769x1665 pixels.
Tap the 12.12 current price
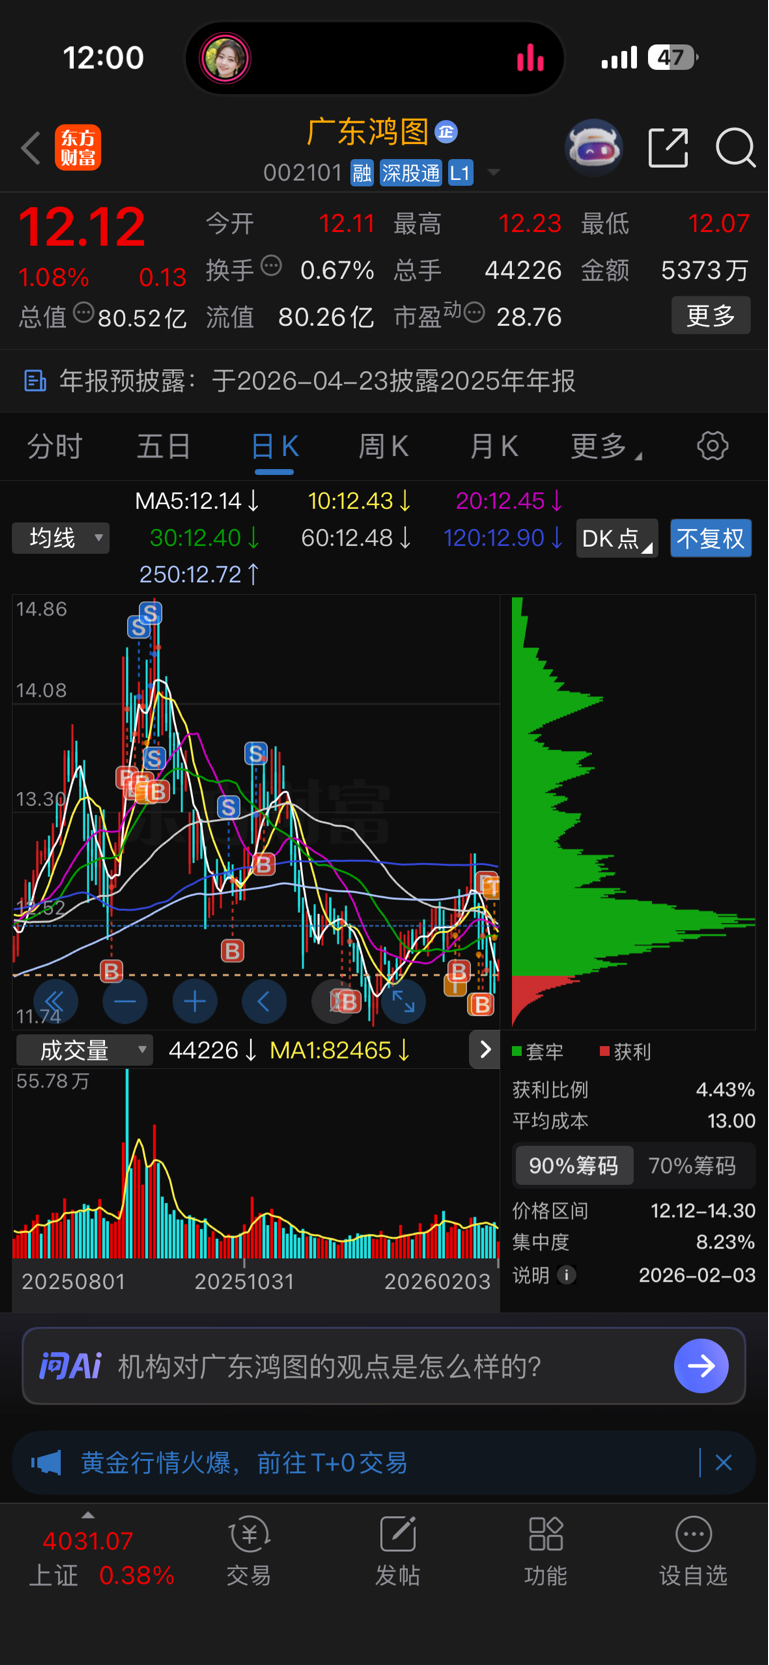pos(82,227)
